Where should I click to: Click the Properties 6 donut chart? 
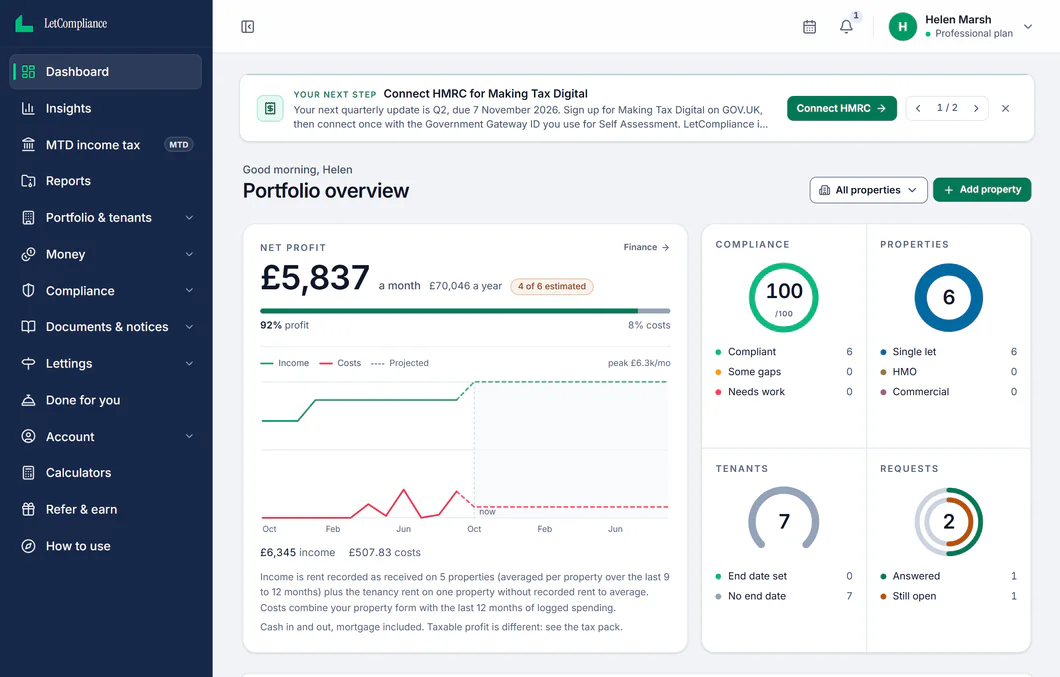click(948, 298)
